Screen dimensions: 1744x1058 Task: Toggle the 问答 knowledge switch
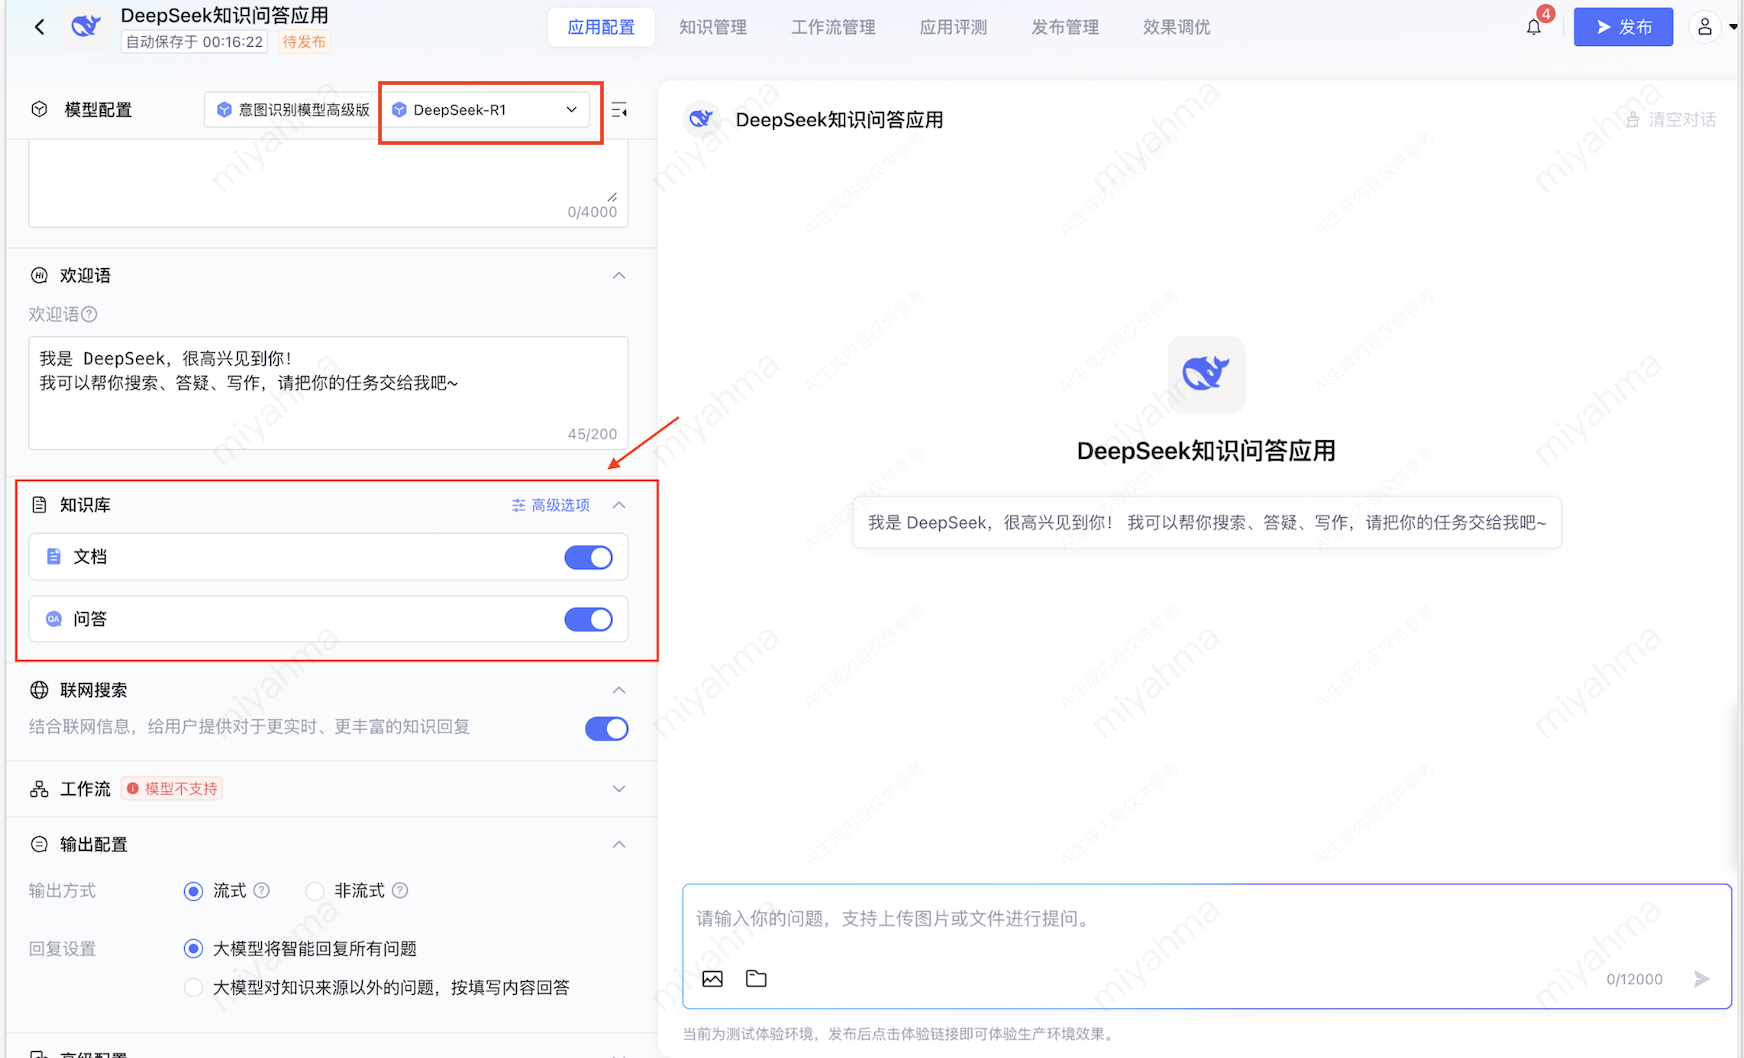click(x=588, y=619)
